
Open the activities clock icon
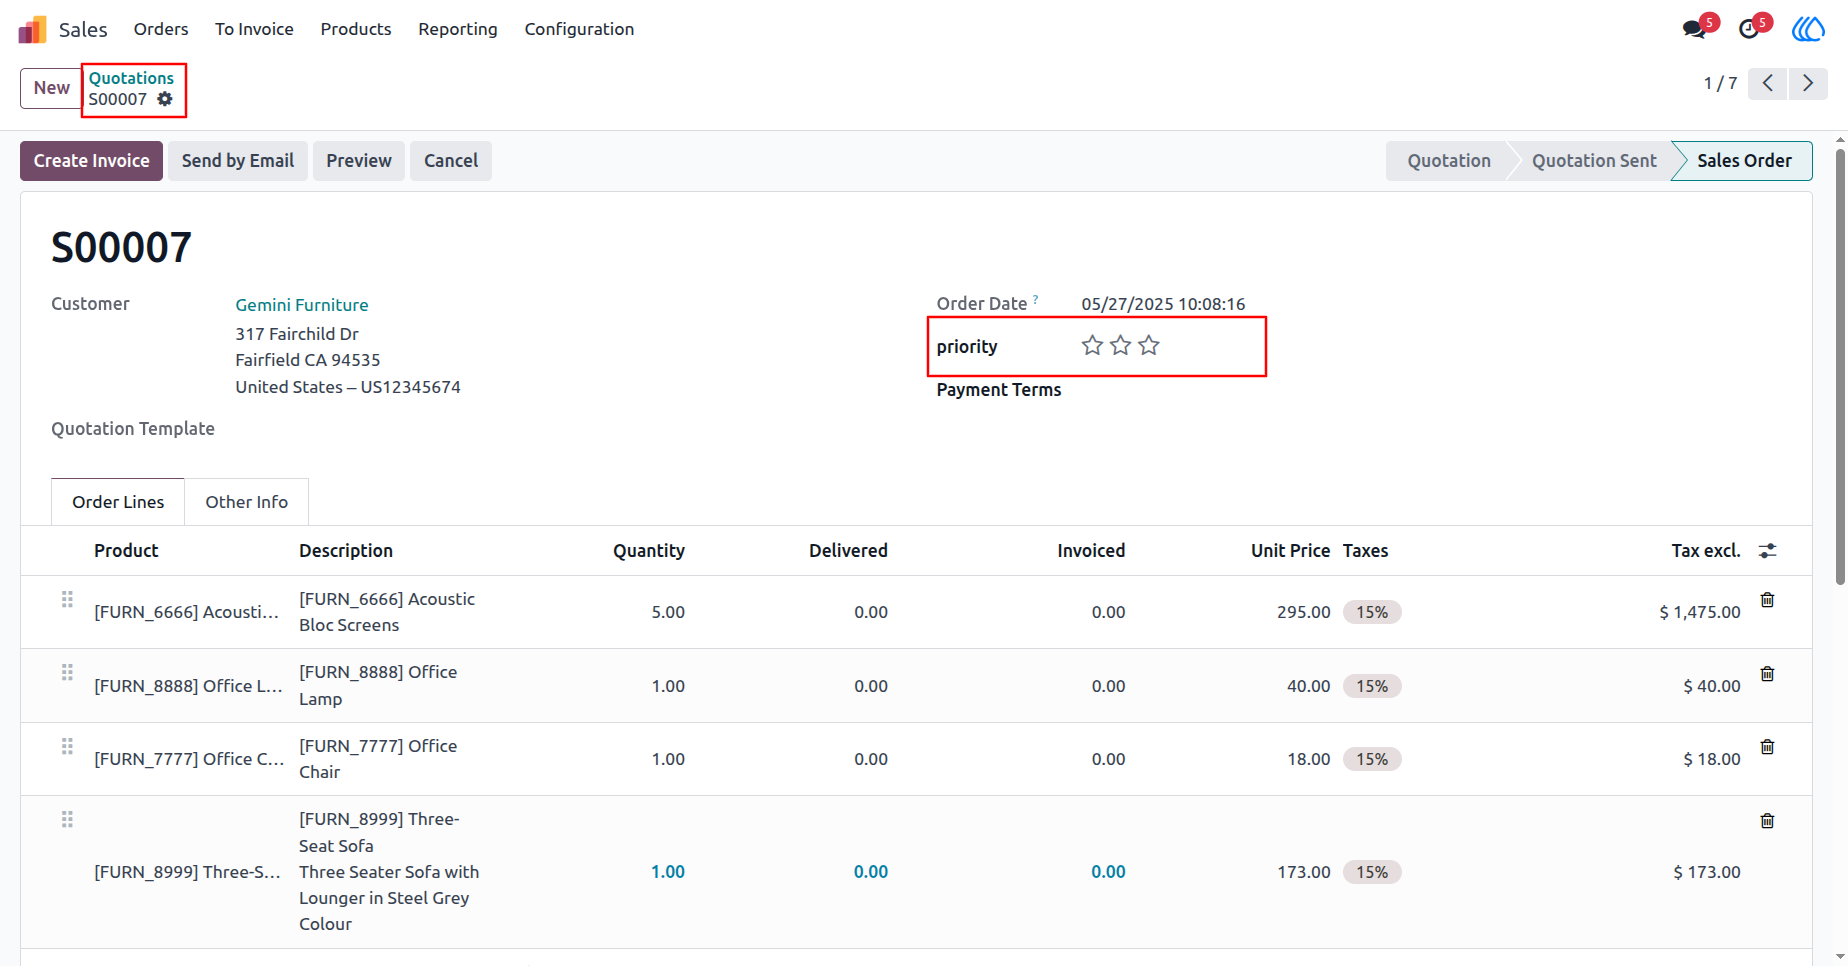[x=1749, y=29]
